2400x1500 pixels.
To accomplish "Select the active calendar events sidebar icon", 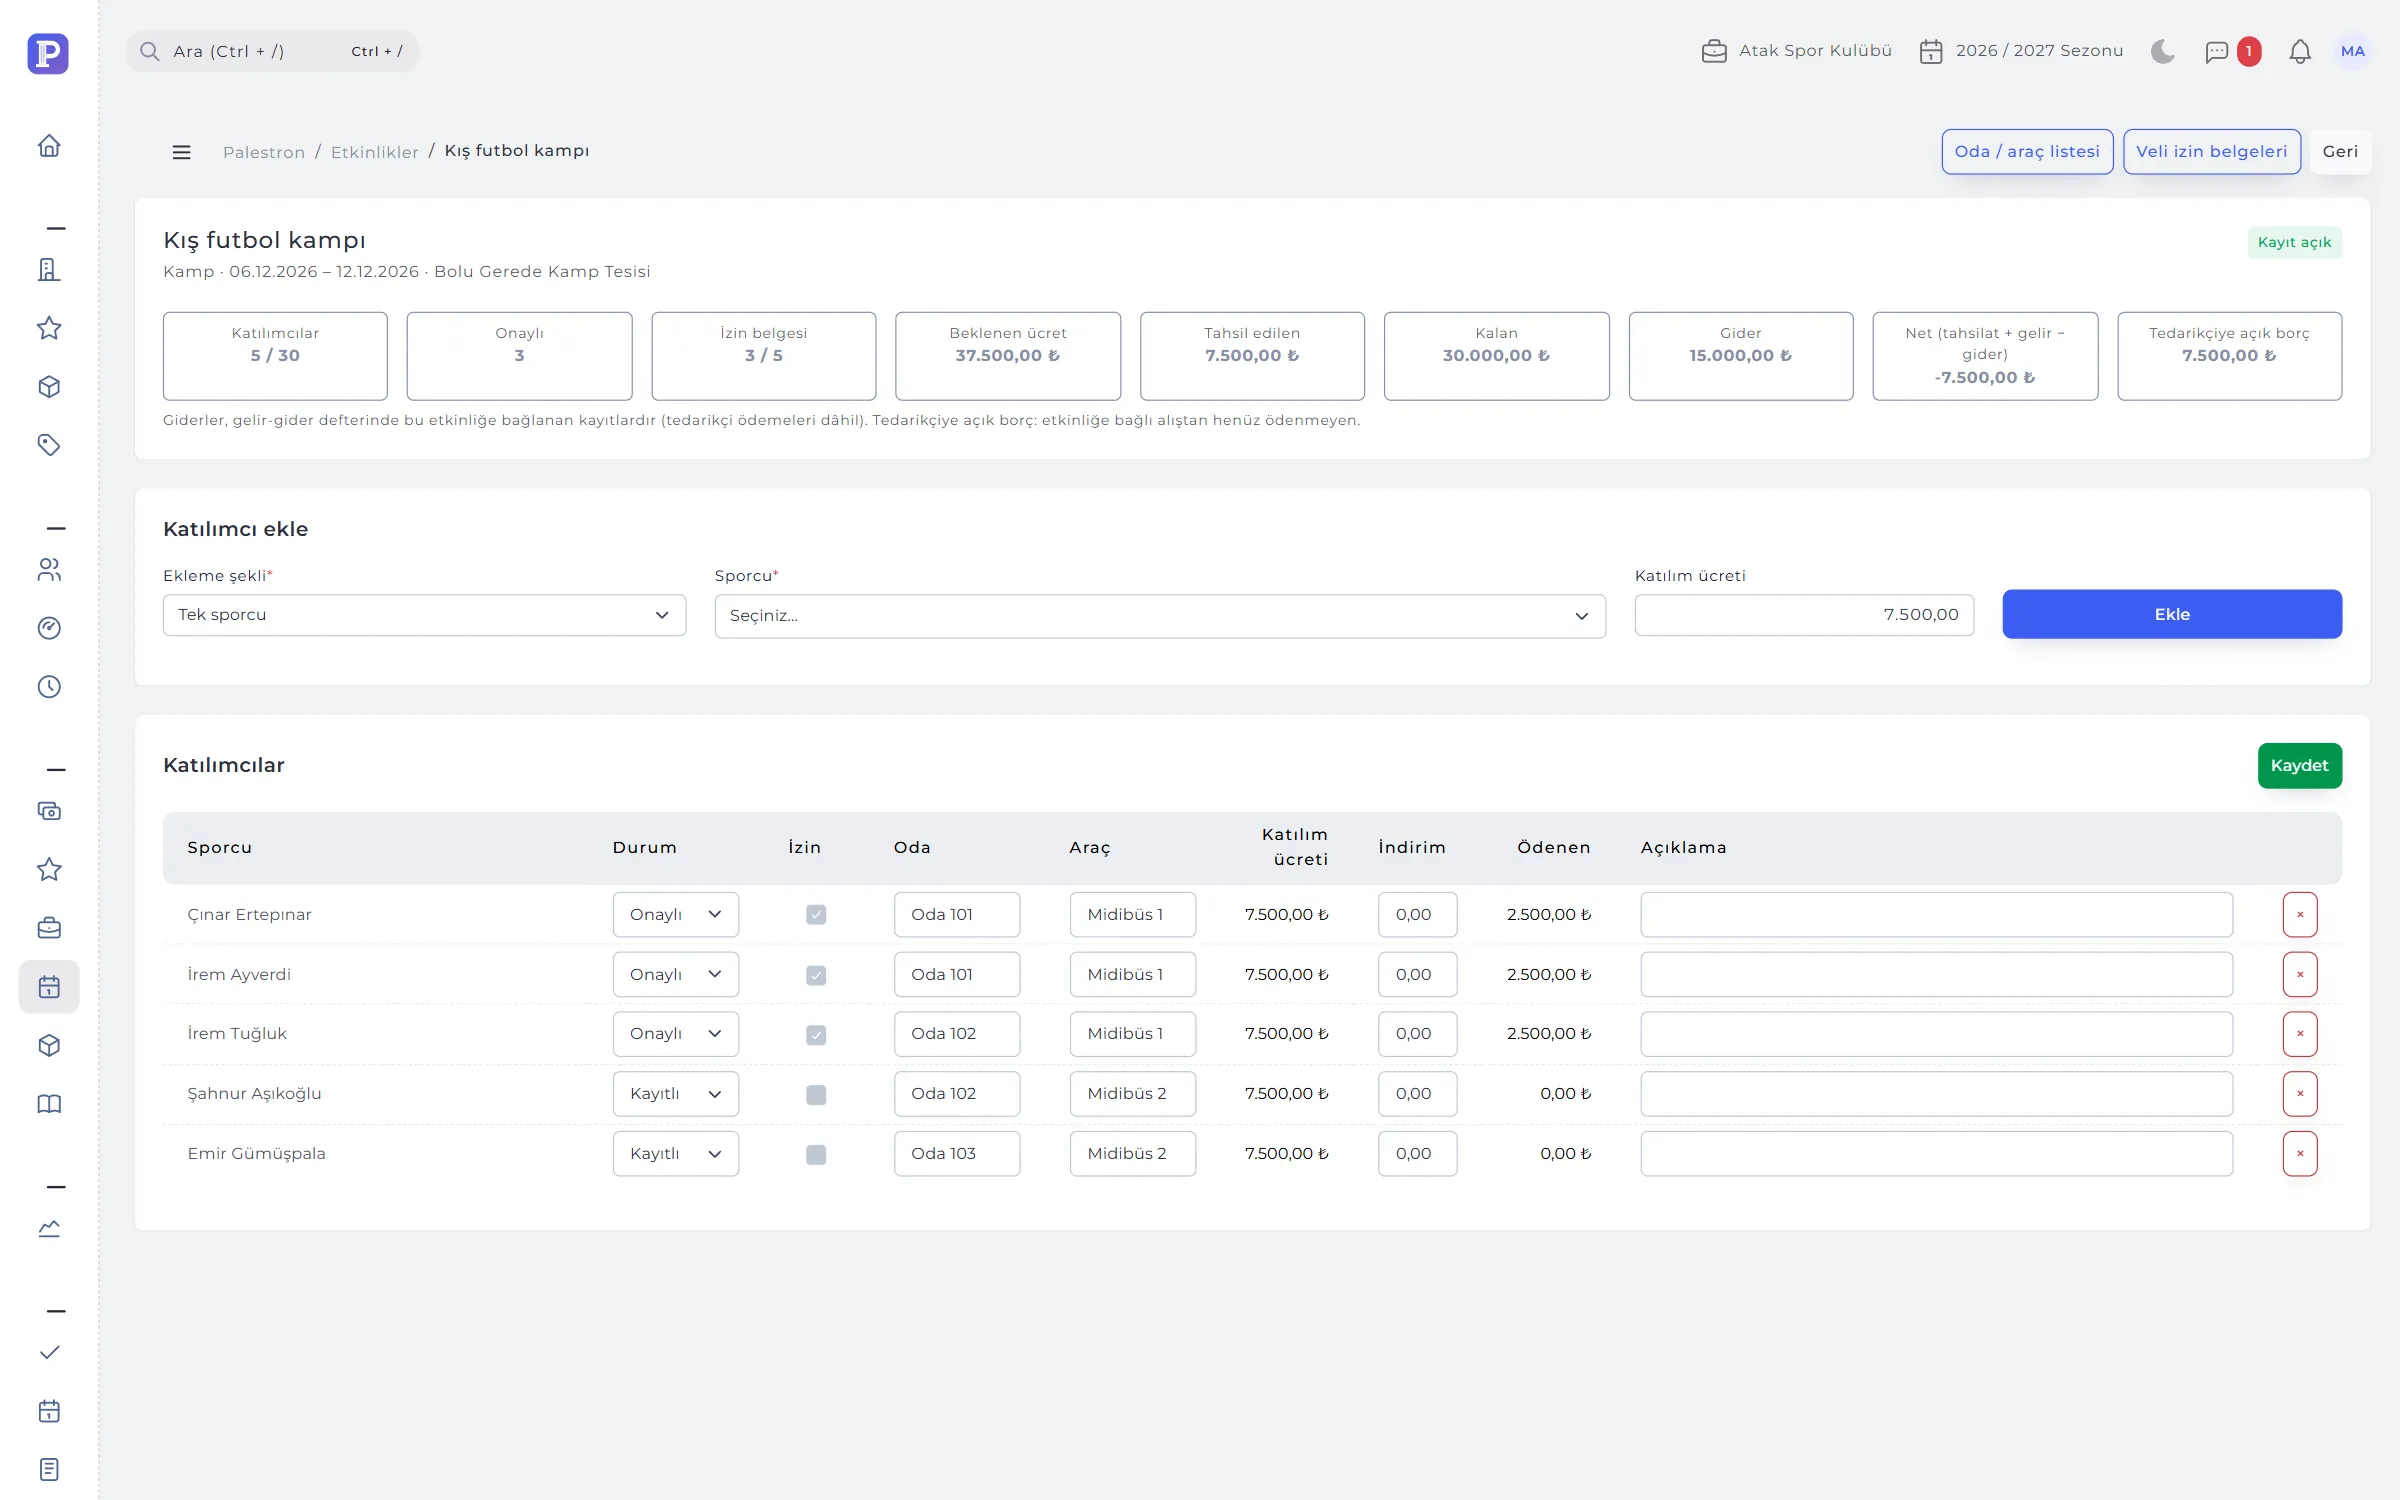I will 49,987.
